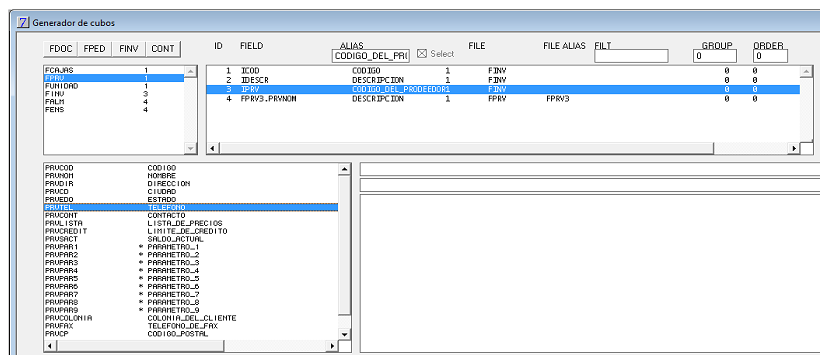Image resolution: width=836 pixels, height=362 pixels.
Task: Click the FDOC button
Action: click(61, 49)
